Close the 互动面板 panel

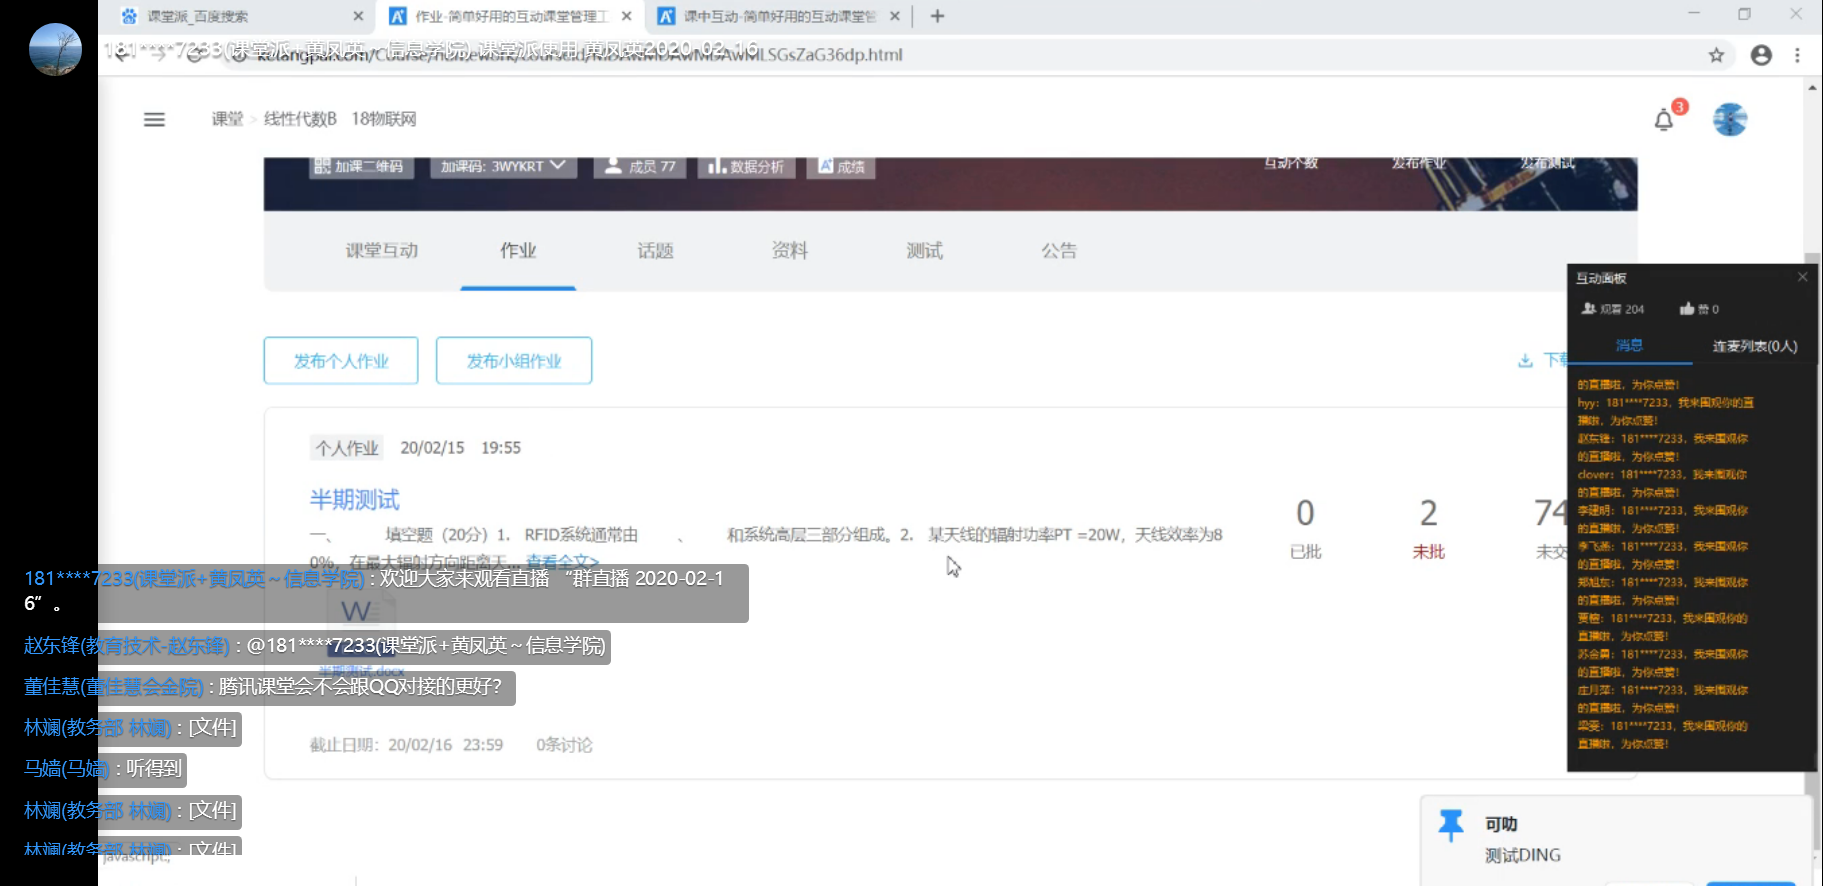(1802, 277)
